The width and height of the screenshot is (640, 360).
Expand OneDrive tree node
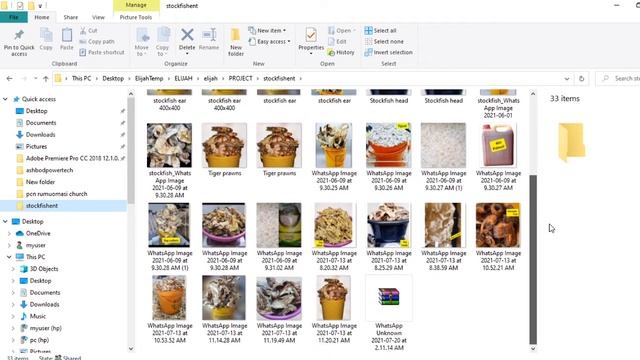(9, 233)
